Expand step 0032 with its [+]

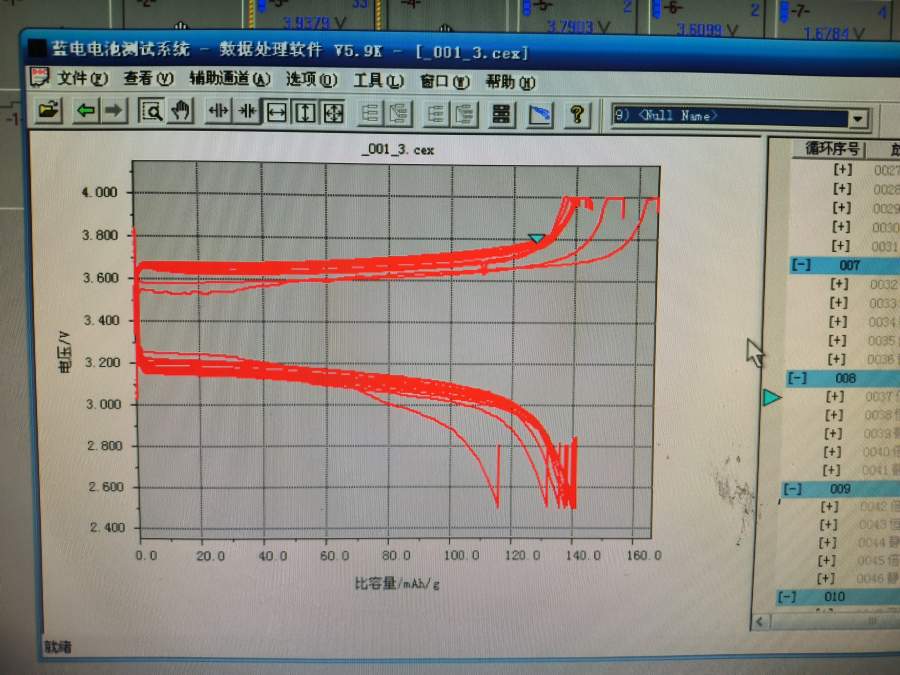click(x=840, y=284)
